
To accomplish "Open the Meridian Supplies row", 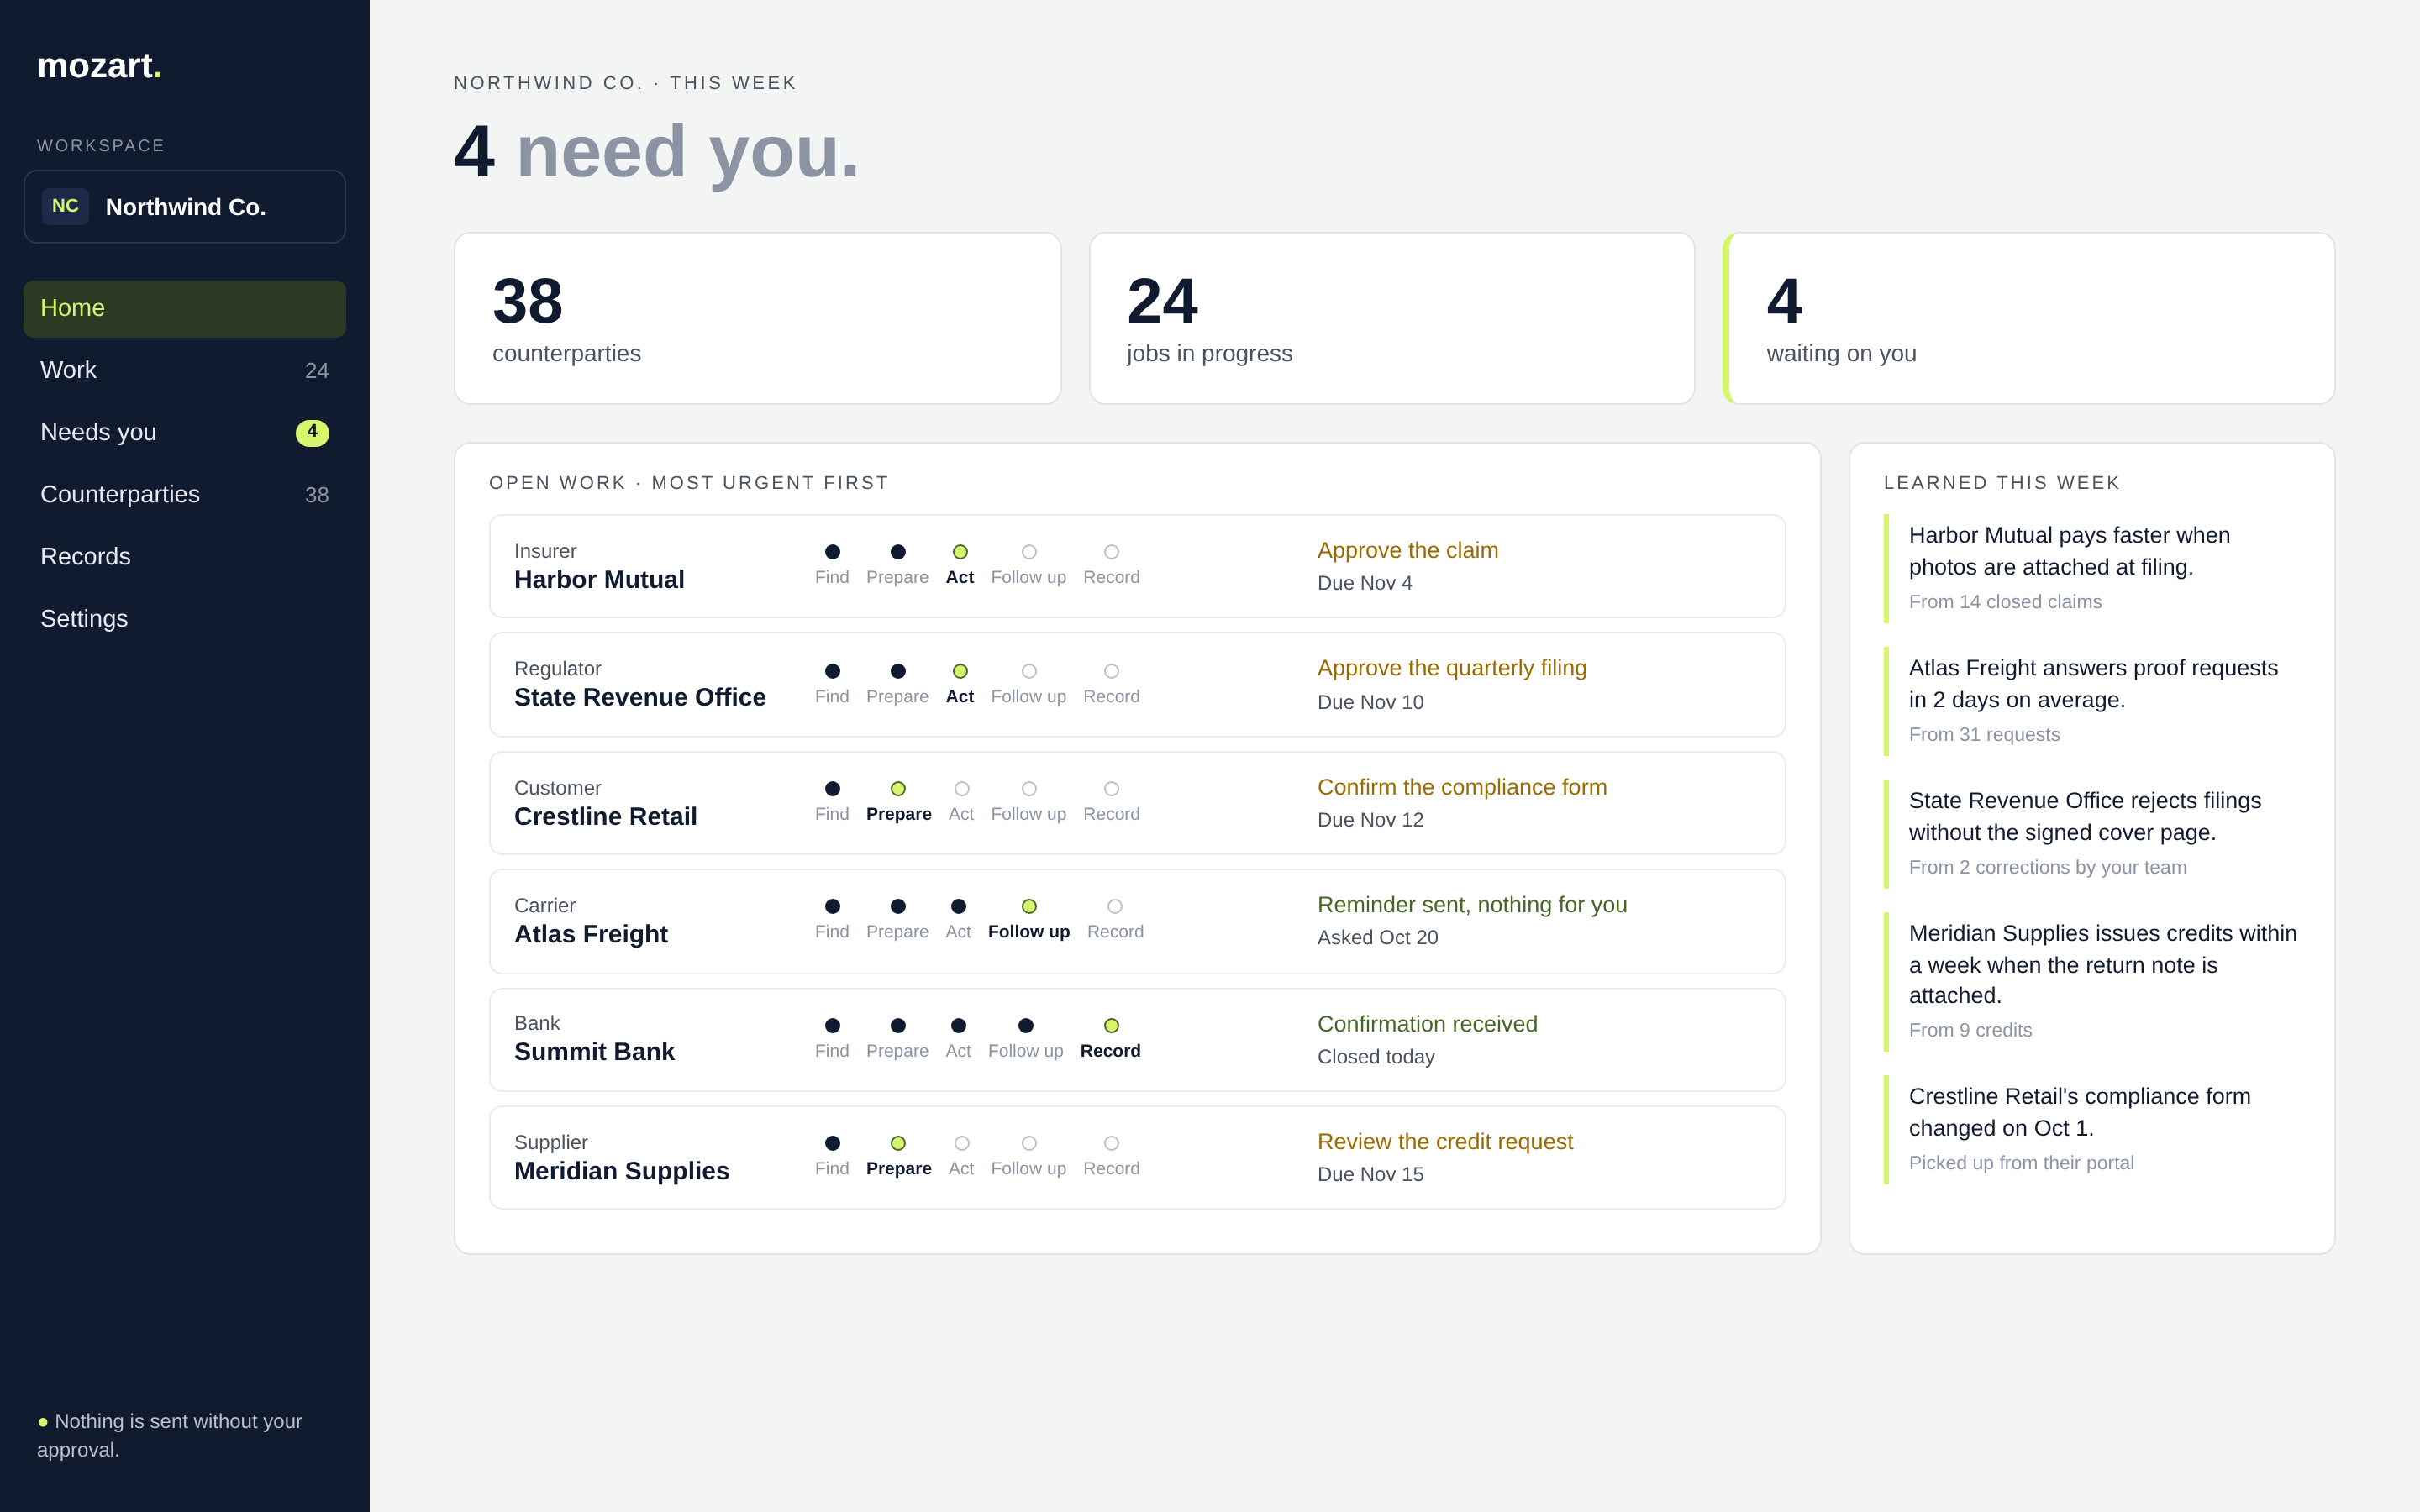I will coord(1137,1158).
